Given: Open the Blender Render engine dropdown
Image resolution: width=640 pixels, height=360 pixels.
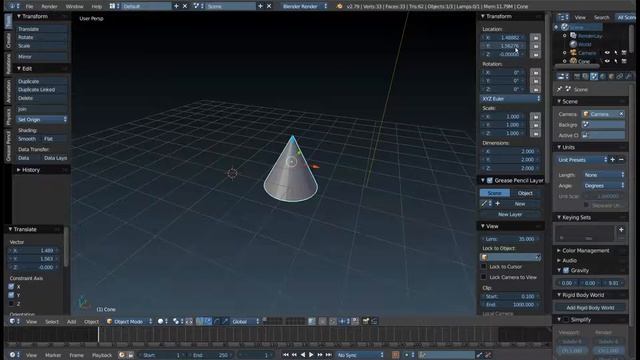Looking at the screenshot, I should 304,7.
